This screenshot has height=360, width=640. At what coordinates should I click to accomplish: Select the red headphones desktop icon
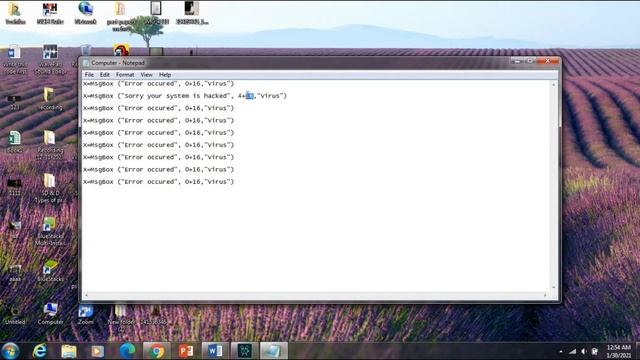pyautogui.click(x=121, y=51)
